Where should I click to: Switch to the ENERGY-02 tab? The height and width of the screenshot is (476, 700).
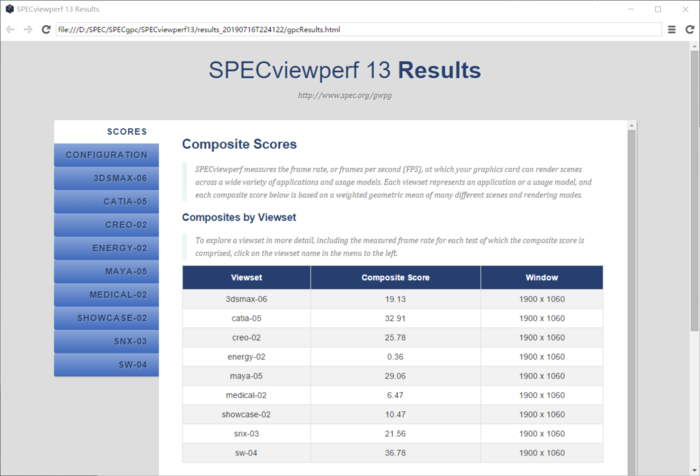coord(106,248)
